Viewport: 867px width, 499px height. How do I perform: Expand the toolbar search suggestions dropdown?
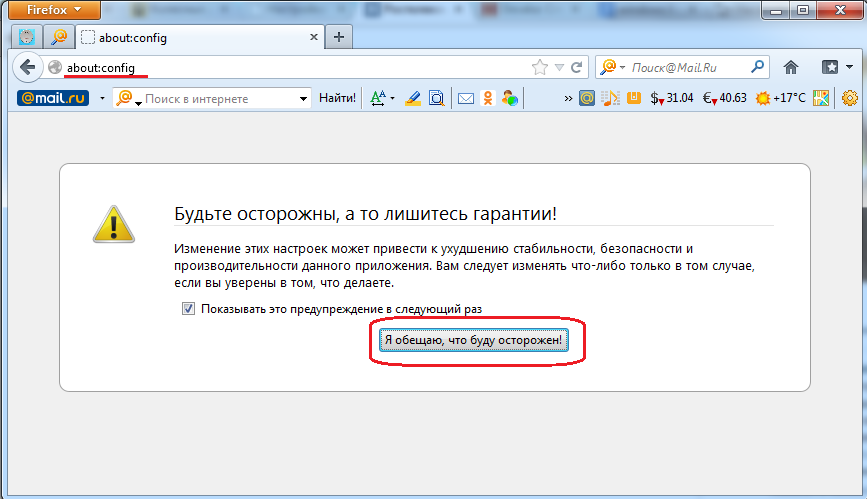[303, 99]
